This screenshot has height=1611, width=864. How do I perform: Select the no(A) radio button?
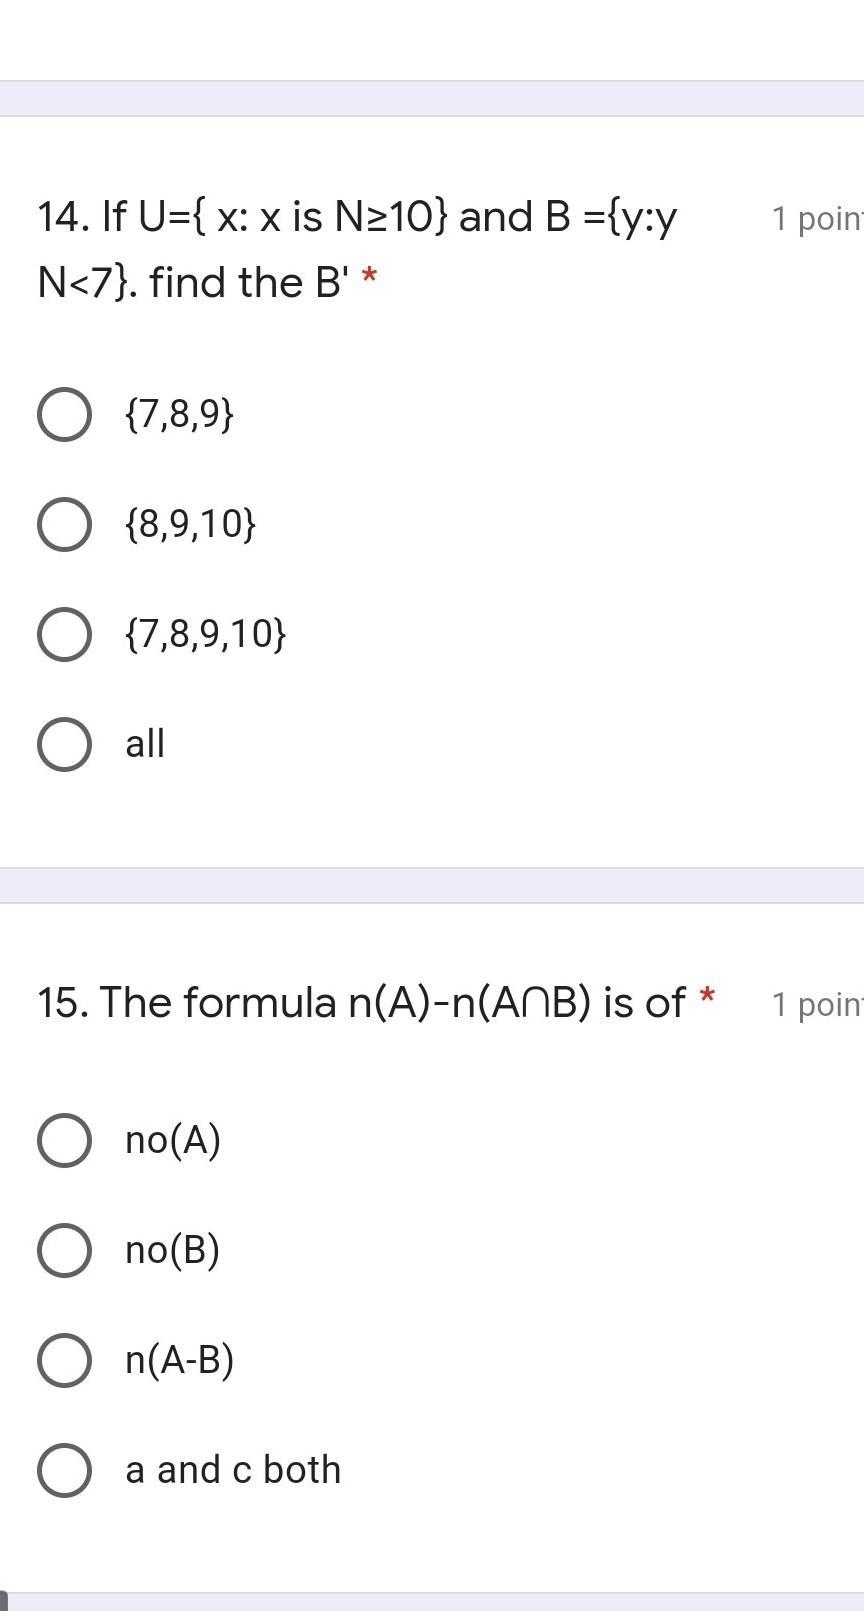(65, 1140)
